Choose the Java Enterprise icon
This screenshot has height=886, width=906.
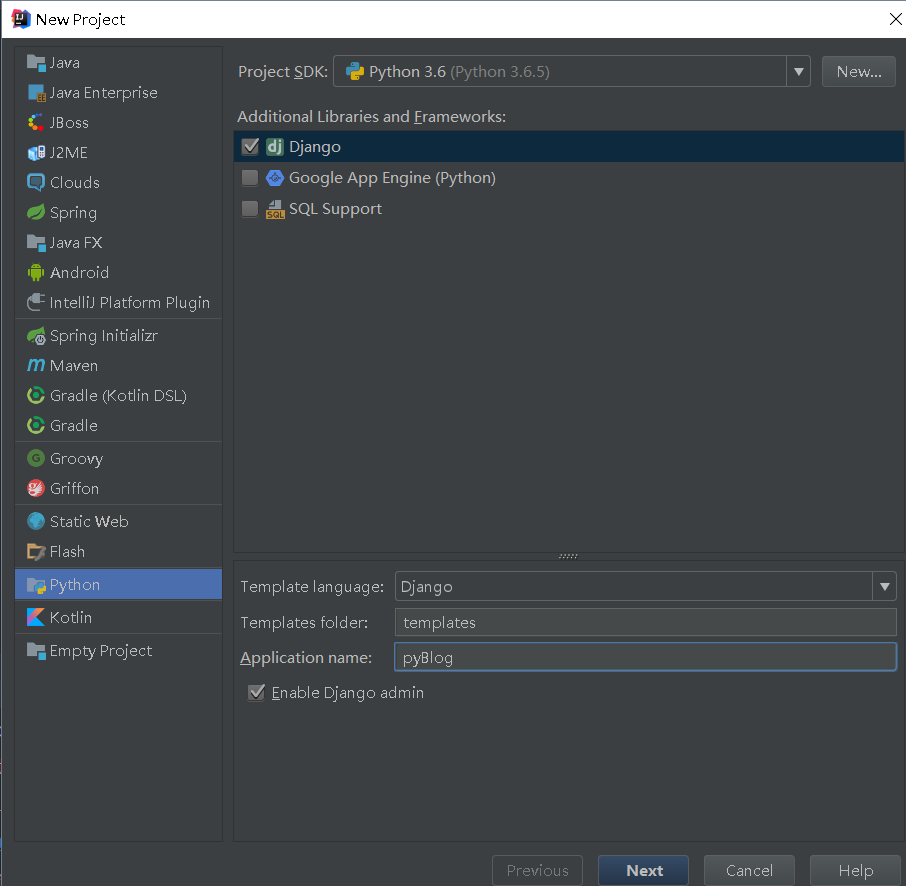click(x=36, y=92)
